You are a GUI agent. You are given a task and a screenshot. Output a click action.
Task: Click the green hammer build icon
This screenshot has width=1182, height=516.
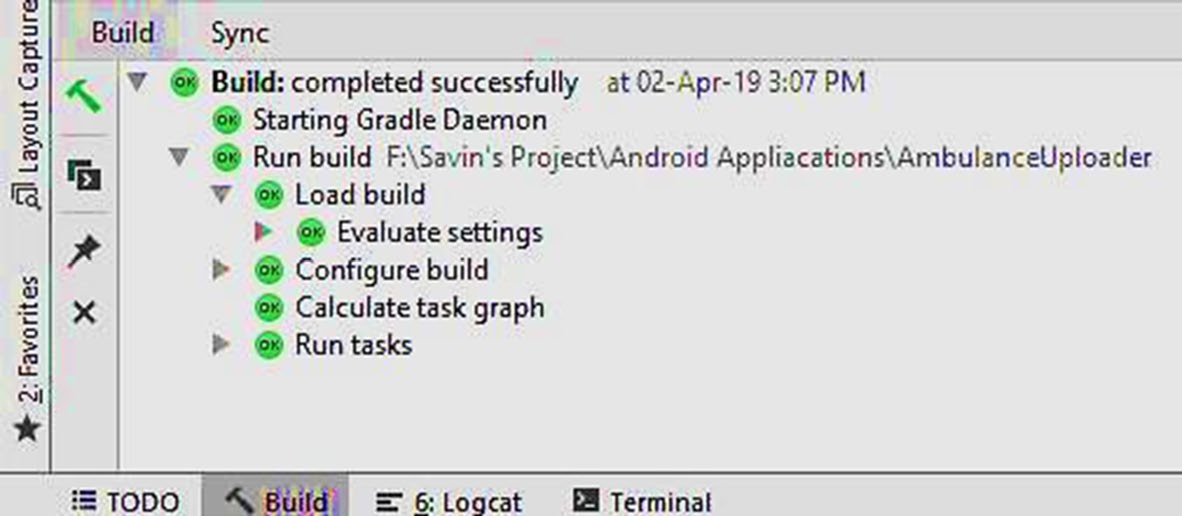[x=85, y=96]
